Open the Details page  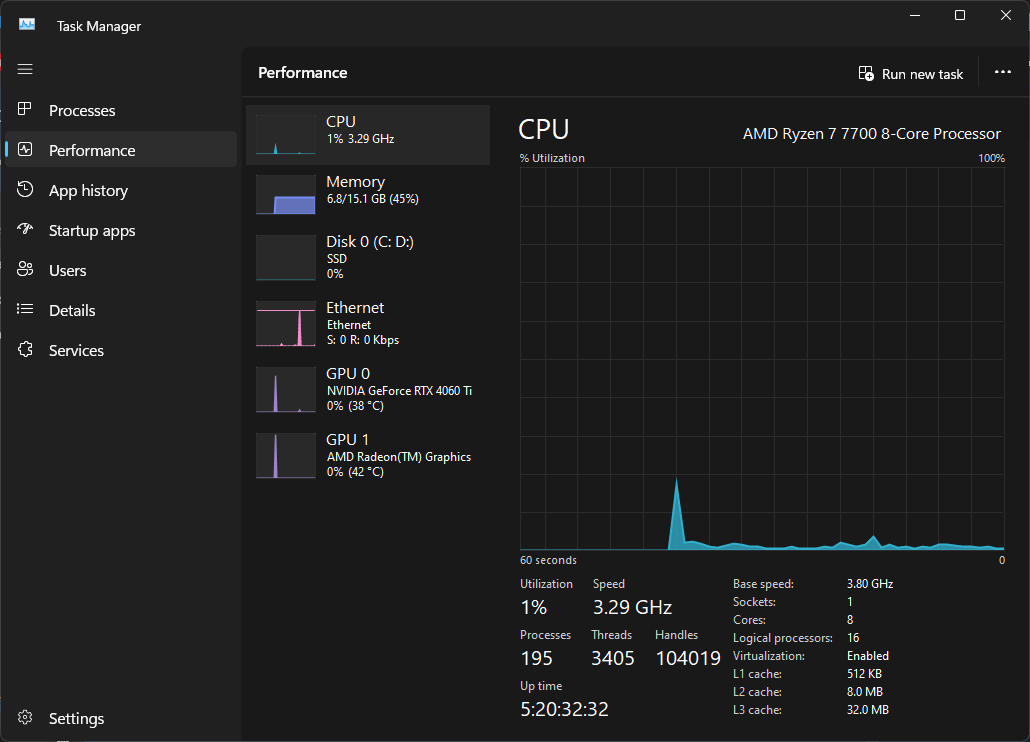click(121, 311)
